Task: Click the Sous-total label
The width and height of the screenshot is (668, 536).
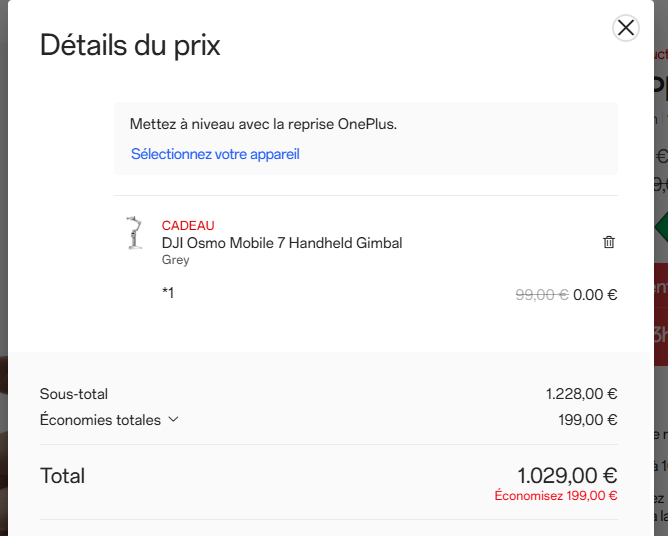Action: [74, 394]
